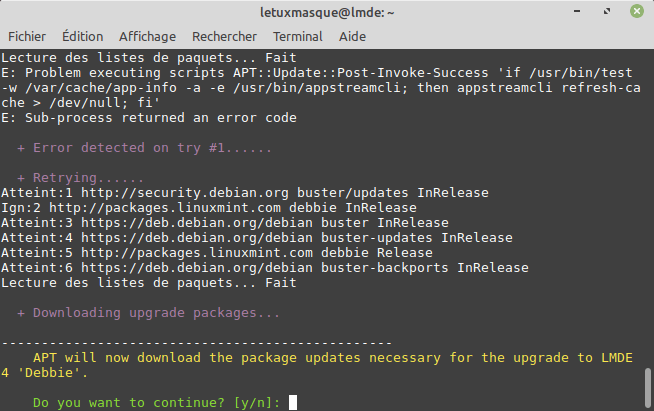Open the Terminal menu
The image size is (654, 411).
297,36
